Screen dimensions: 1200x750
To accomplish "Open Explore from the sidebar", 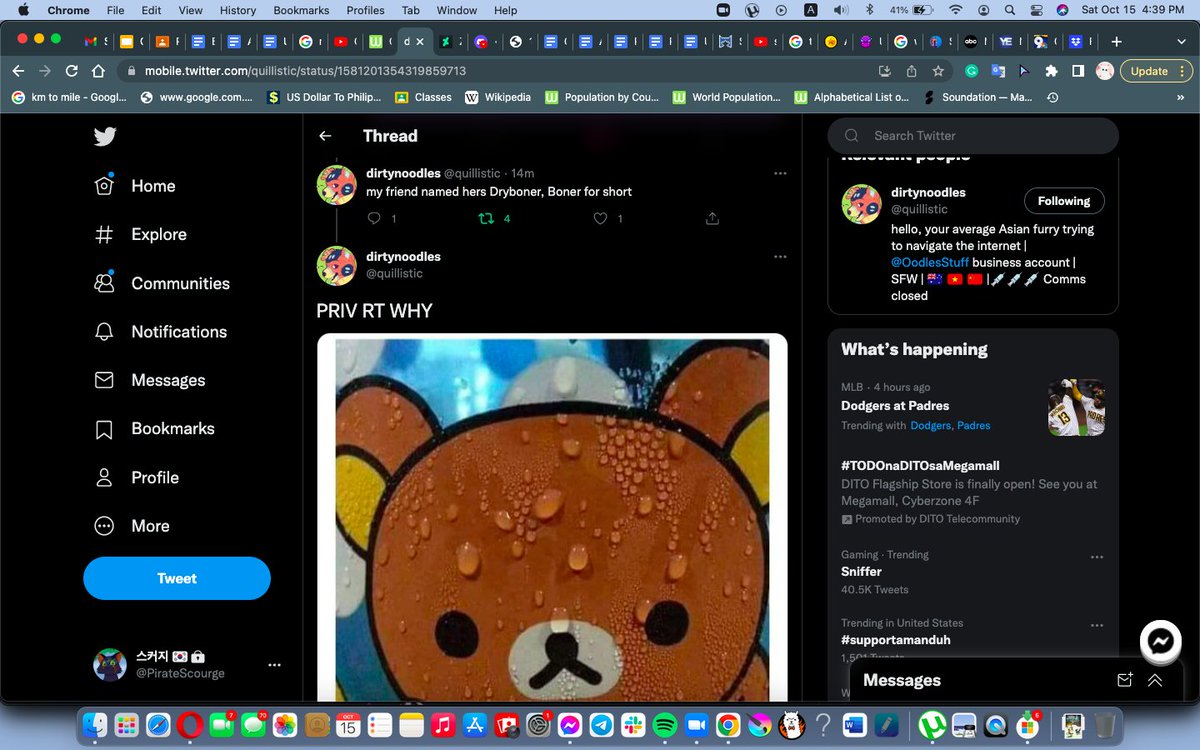I will point(140,234).
